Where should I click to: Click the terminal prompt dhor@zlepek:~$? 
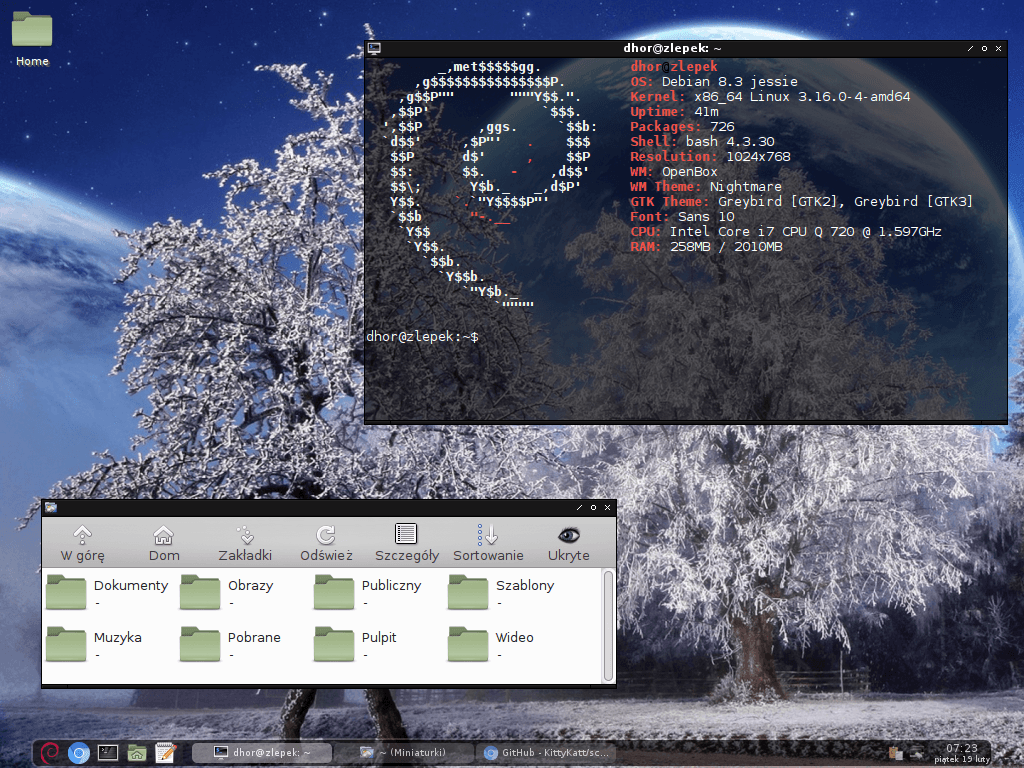(x=422, y=336)
